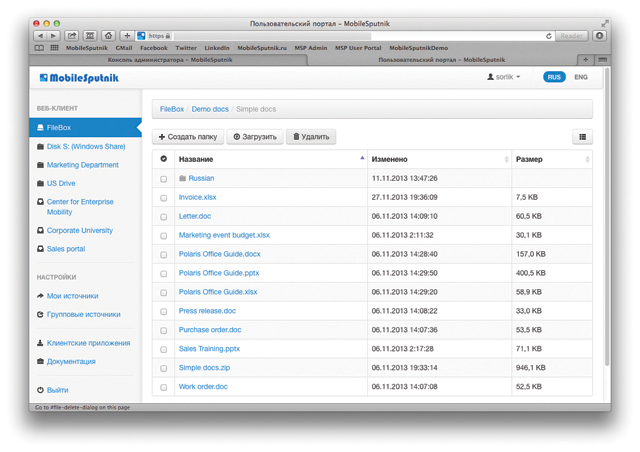Open the GMail bookmark
The image size is (640, 452).
coord(124,48)
